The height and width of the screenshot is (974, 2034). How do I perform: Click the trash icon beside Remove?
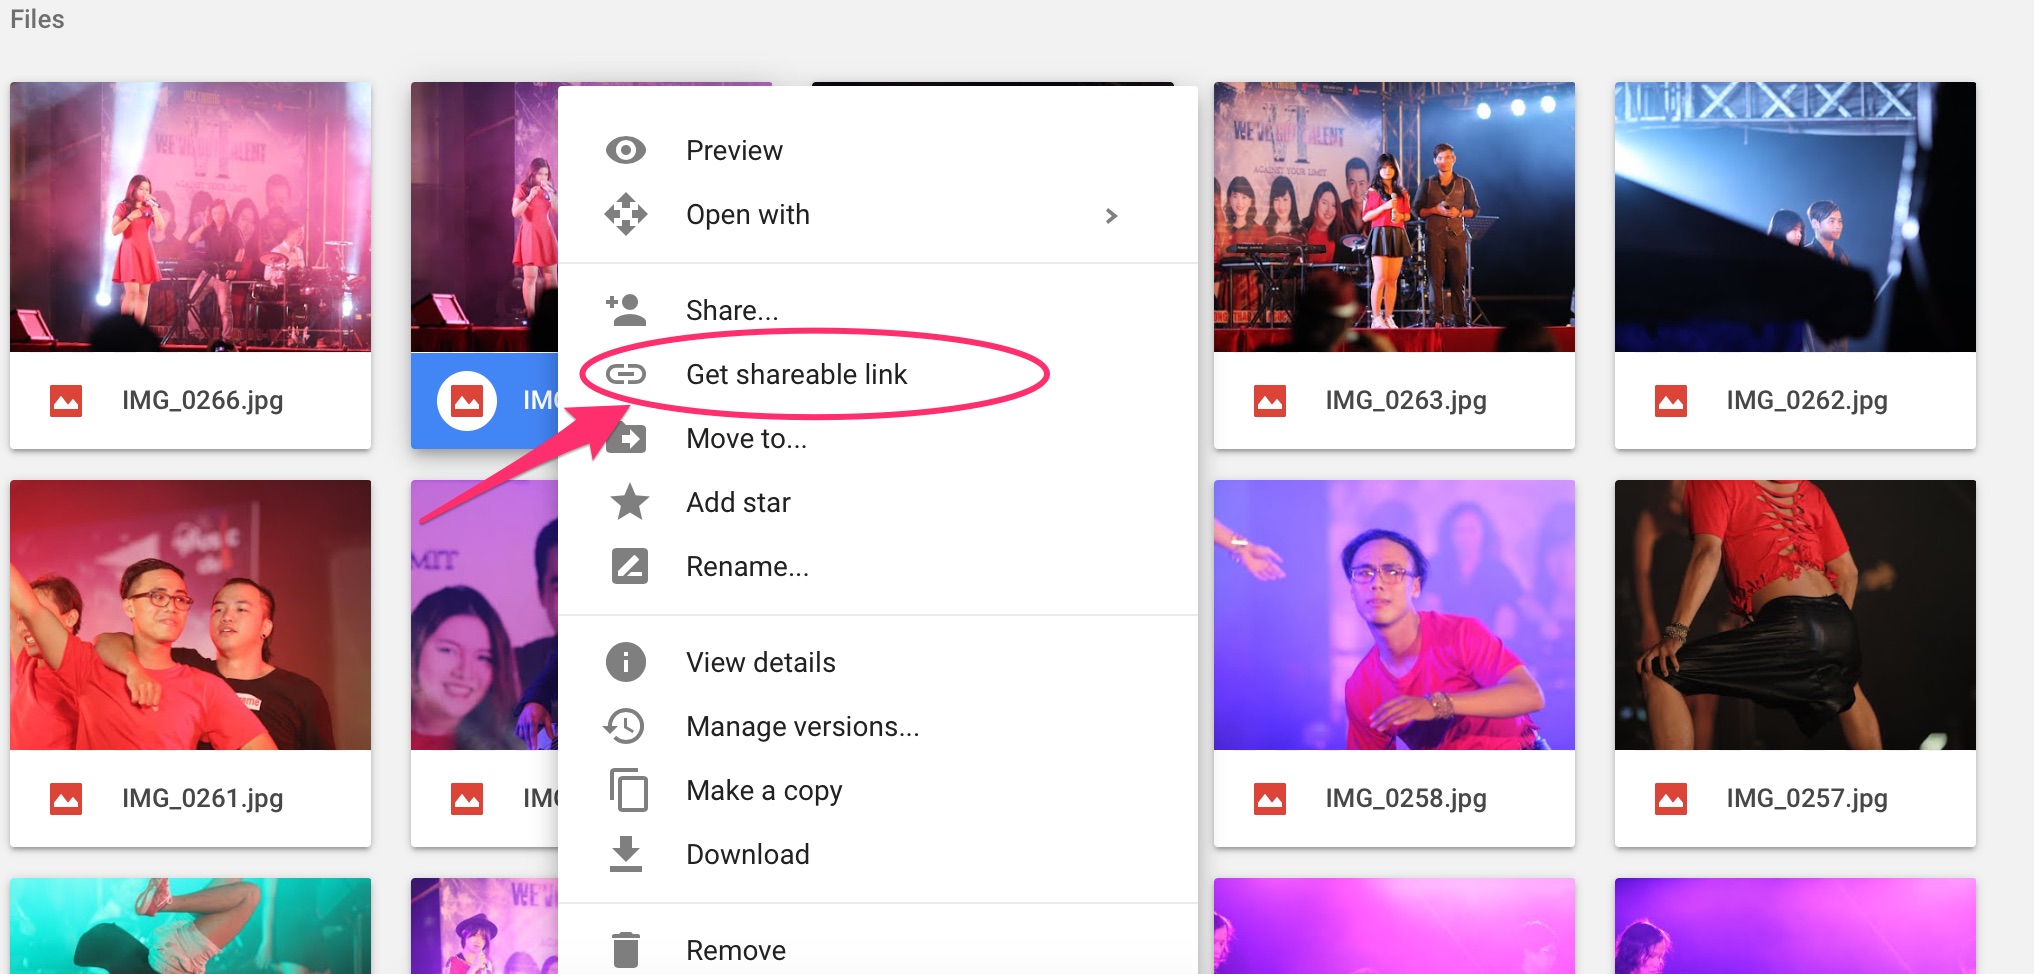626,949
